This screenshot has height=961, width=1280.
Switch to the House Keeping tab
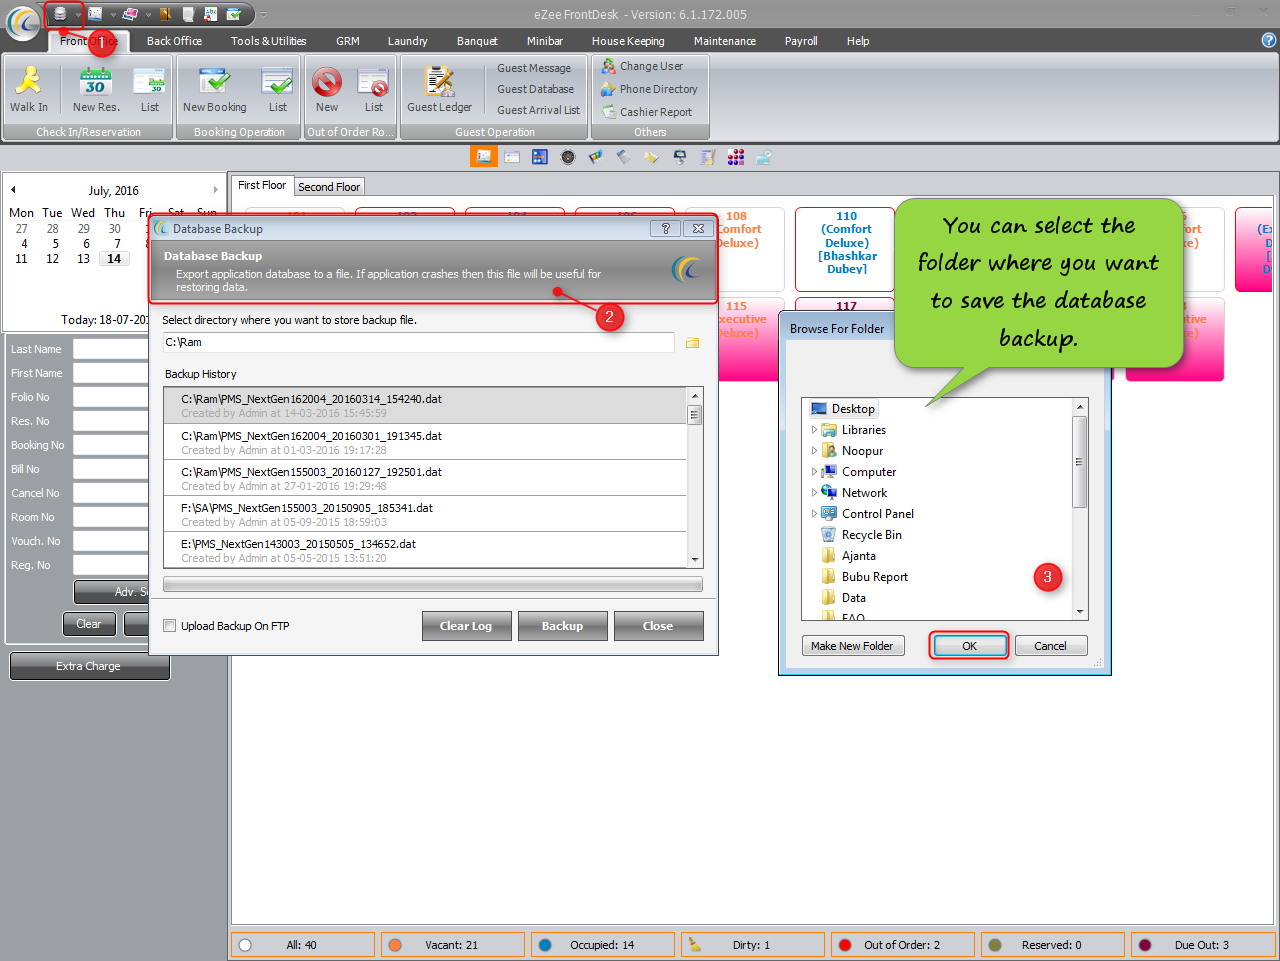(628, 41)
